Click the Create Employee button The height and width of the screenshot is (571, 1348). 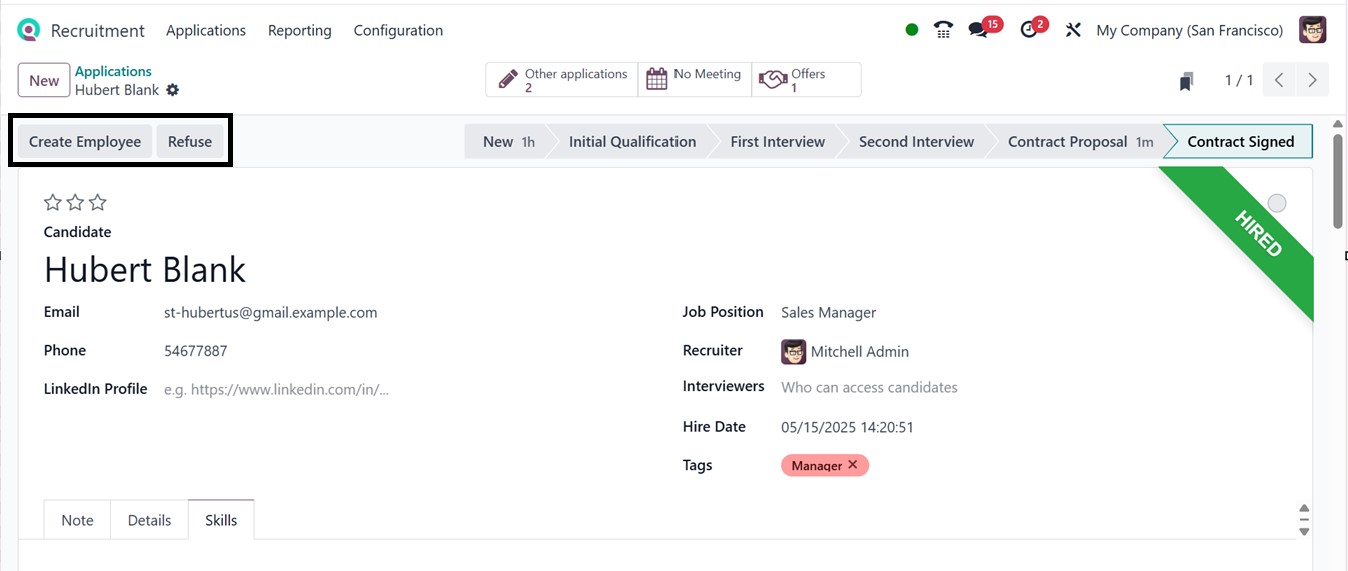[x=85, y=141]
